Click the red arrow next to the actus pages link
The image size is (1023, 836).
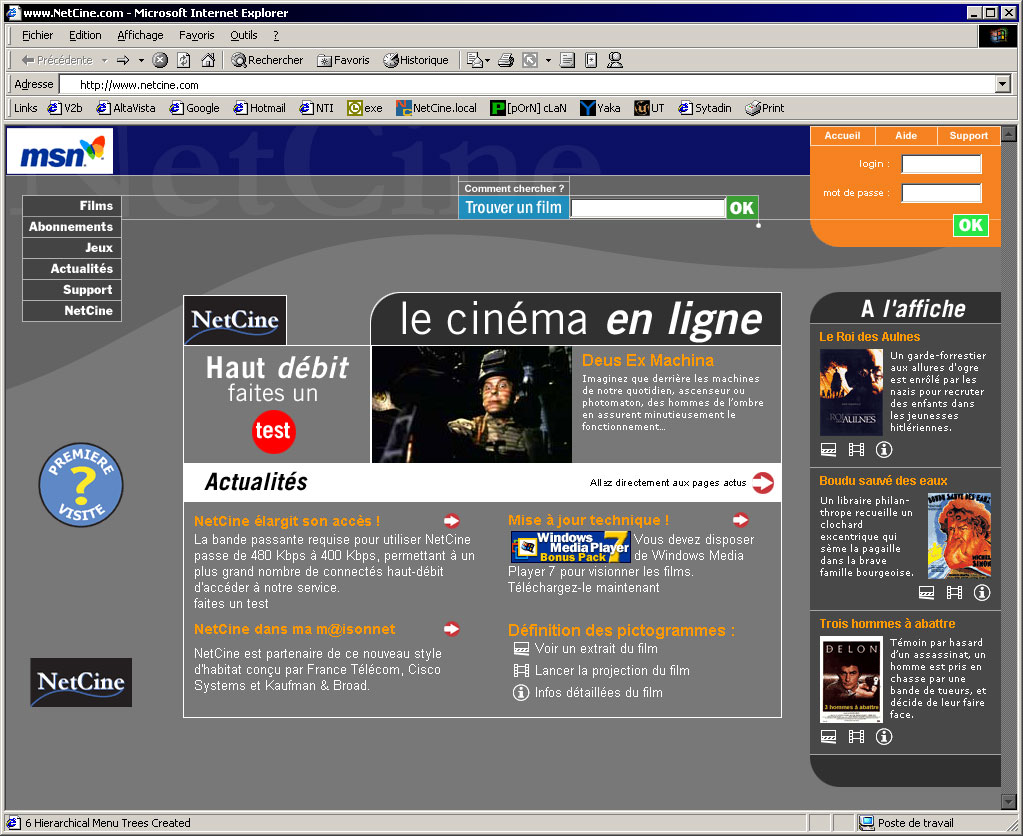coord(763,483)
